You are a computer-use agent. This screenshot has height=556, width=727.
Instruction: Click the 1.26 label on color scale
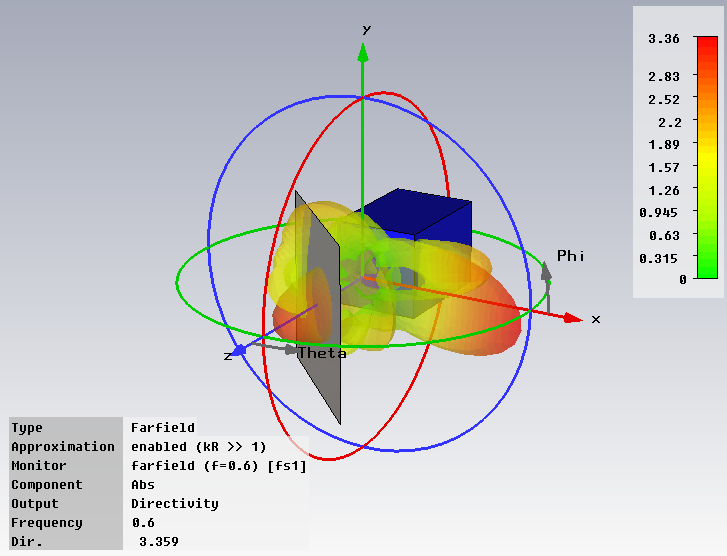(663, 190)
